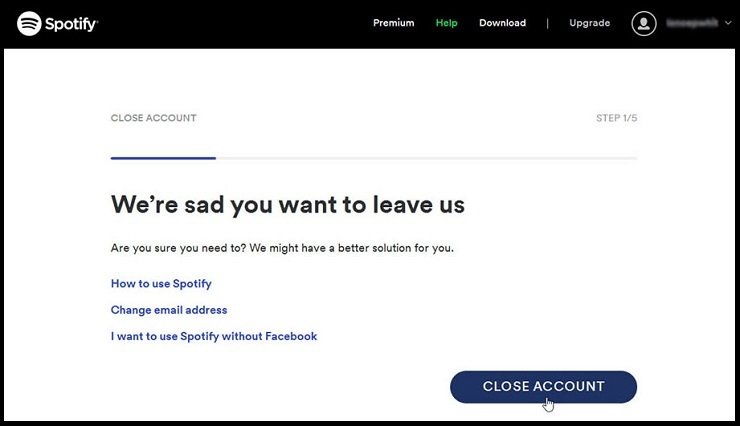740x426 pixels.
Task: Click the grey CLOSE ACCOUNT section label
Action: pyautogui.click(x=153, y=118)
